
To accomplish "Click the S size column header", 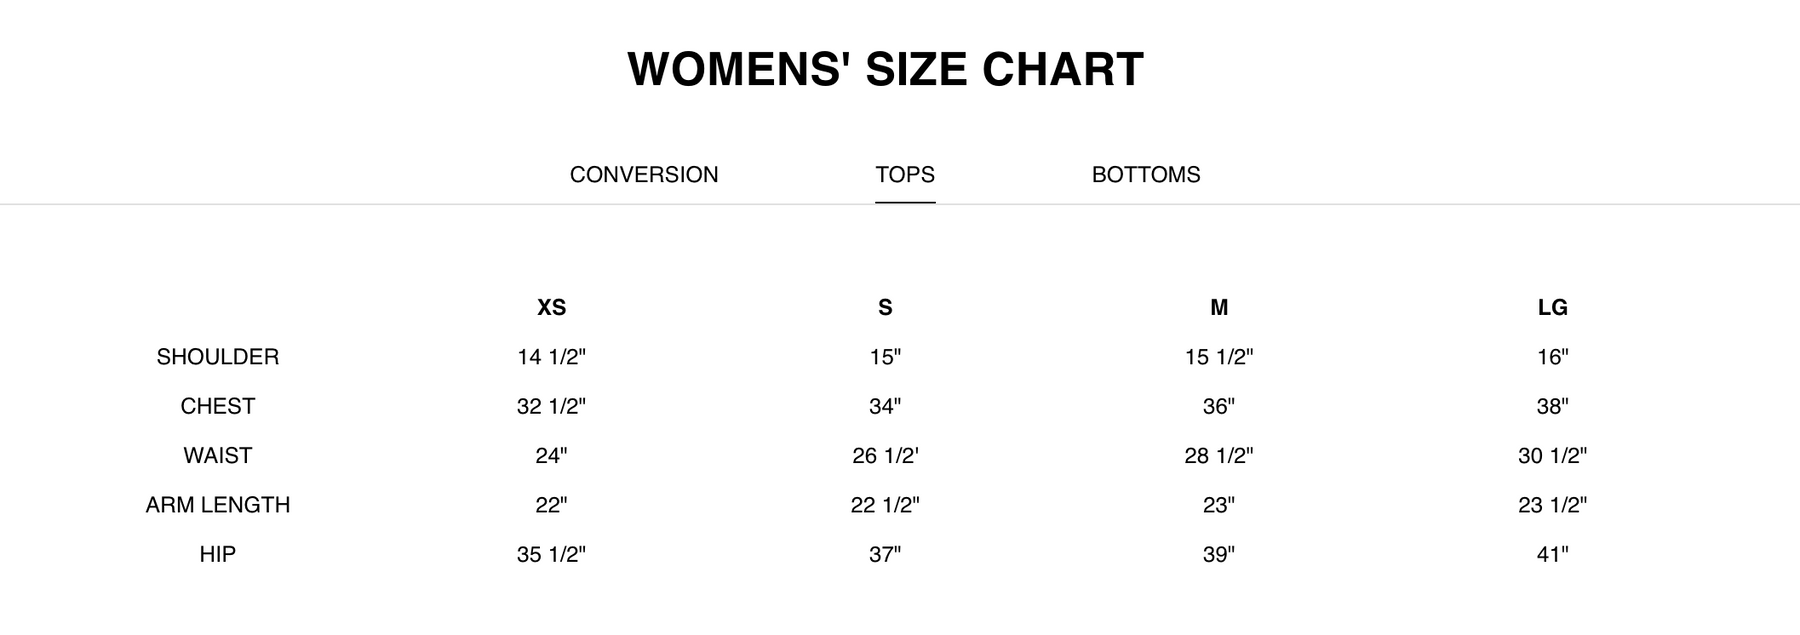I will (x=885, y=308).
